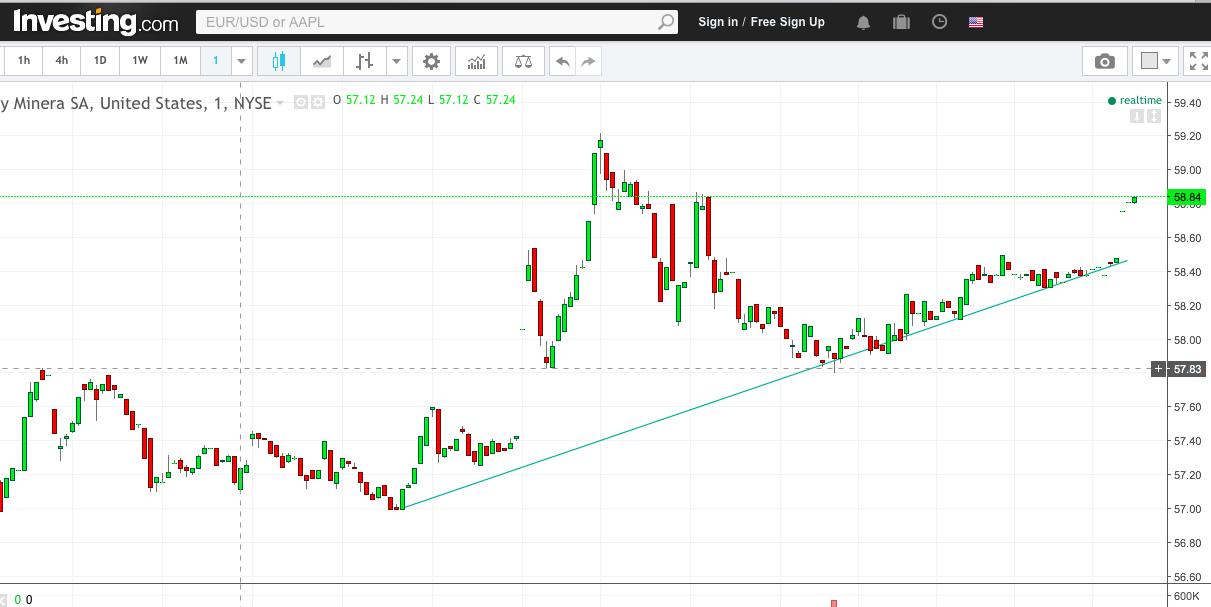
Task: Click the 600K volume scale label
Action: [x=1187, y=596]
